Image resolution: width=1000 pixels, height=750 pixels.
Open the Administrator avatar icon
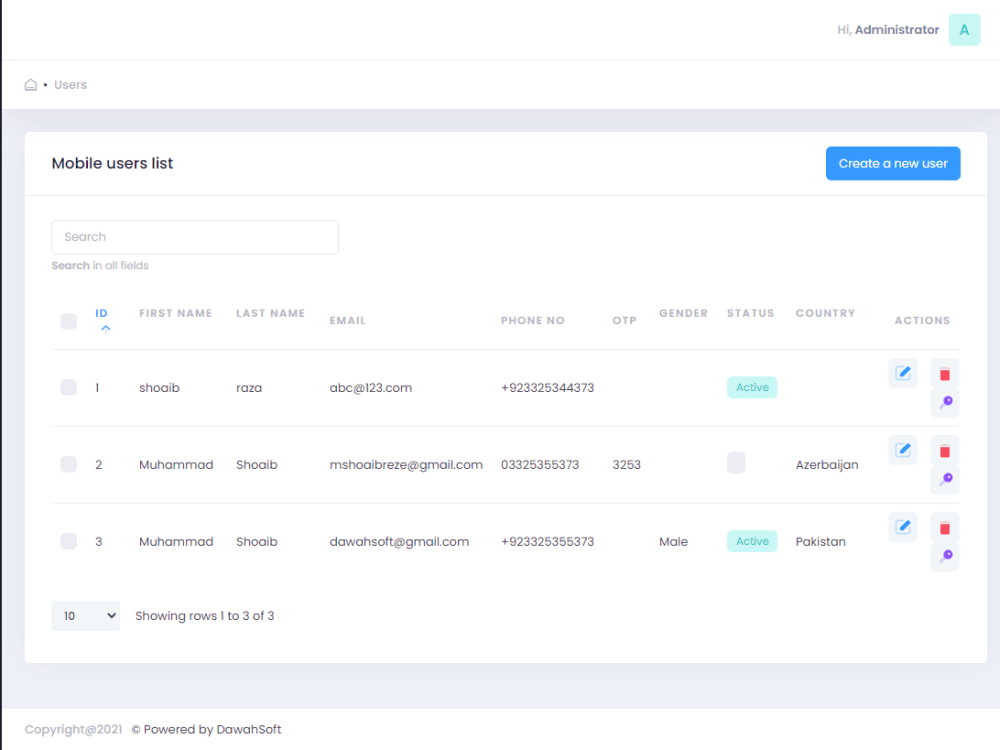click(964, 29)
